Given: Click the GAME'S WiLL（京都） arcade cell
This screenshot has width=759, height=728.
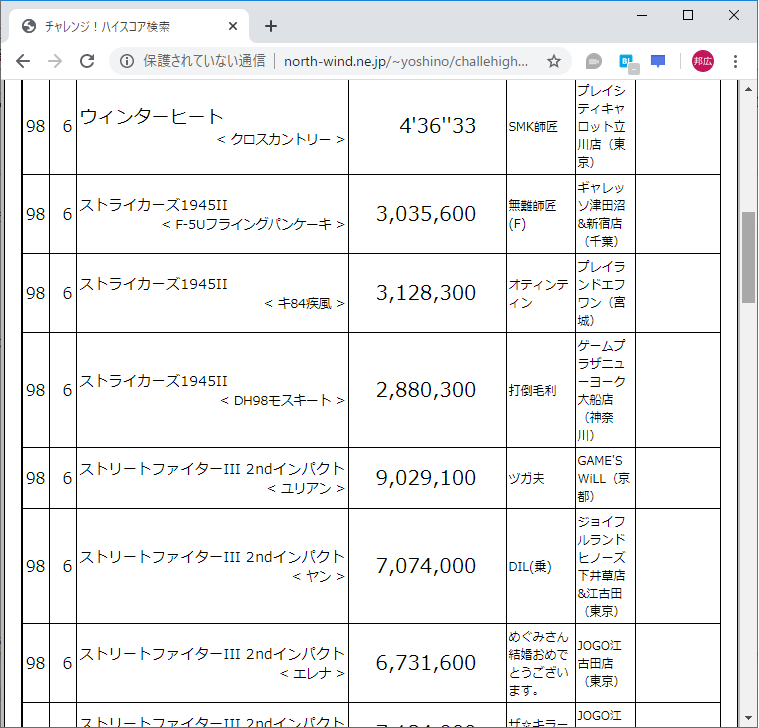Looking at the screenshot, I should (605, 478).
